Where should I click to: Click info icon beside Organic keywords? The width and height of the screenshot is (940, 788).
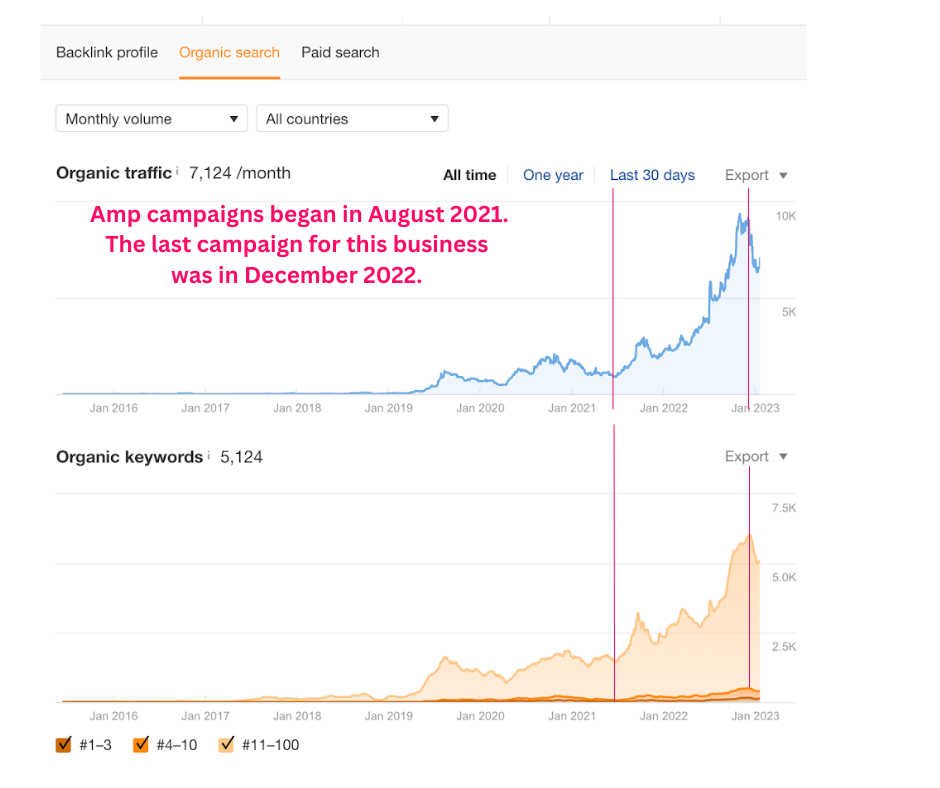point(209,456)
